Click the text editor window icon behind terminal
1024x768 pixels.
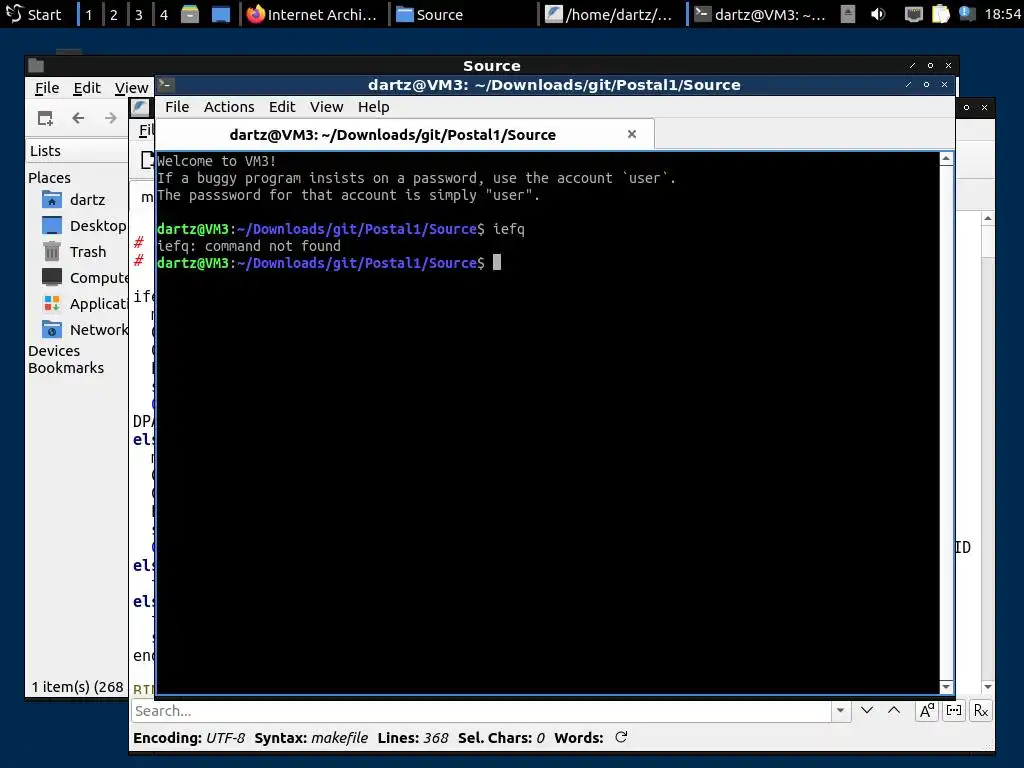[140, 108]
